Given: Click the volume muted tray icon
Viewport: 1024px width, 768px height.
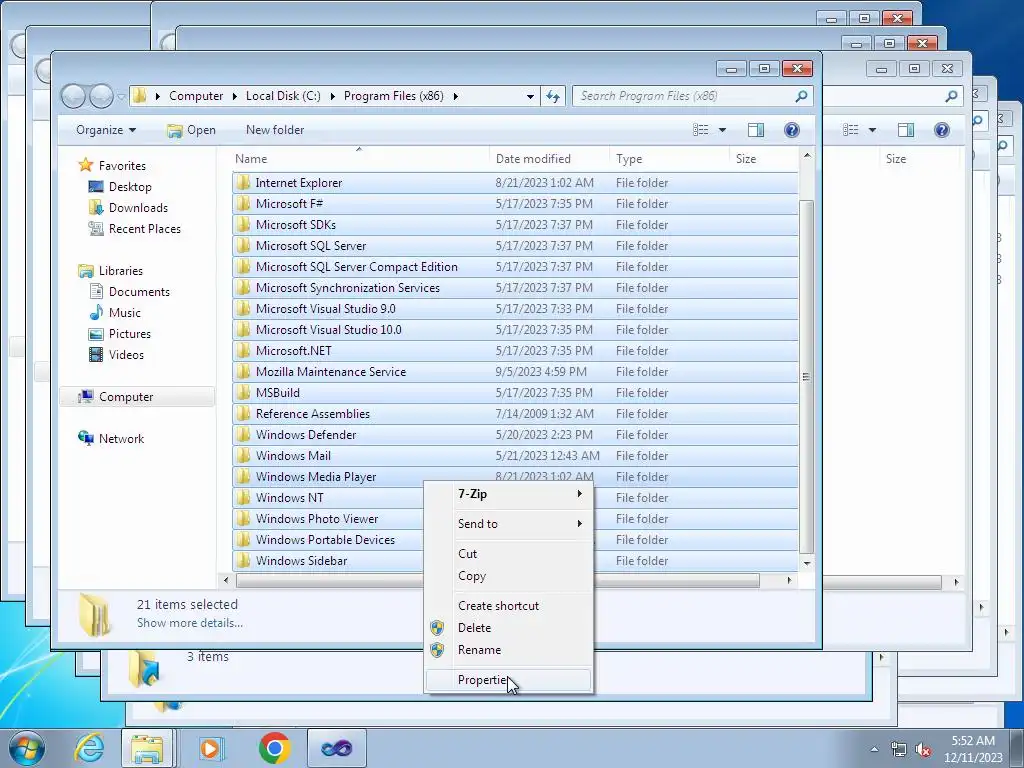Looking at the screenshot, I should click(923, 750).
